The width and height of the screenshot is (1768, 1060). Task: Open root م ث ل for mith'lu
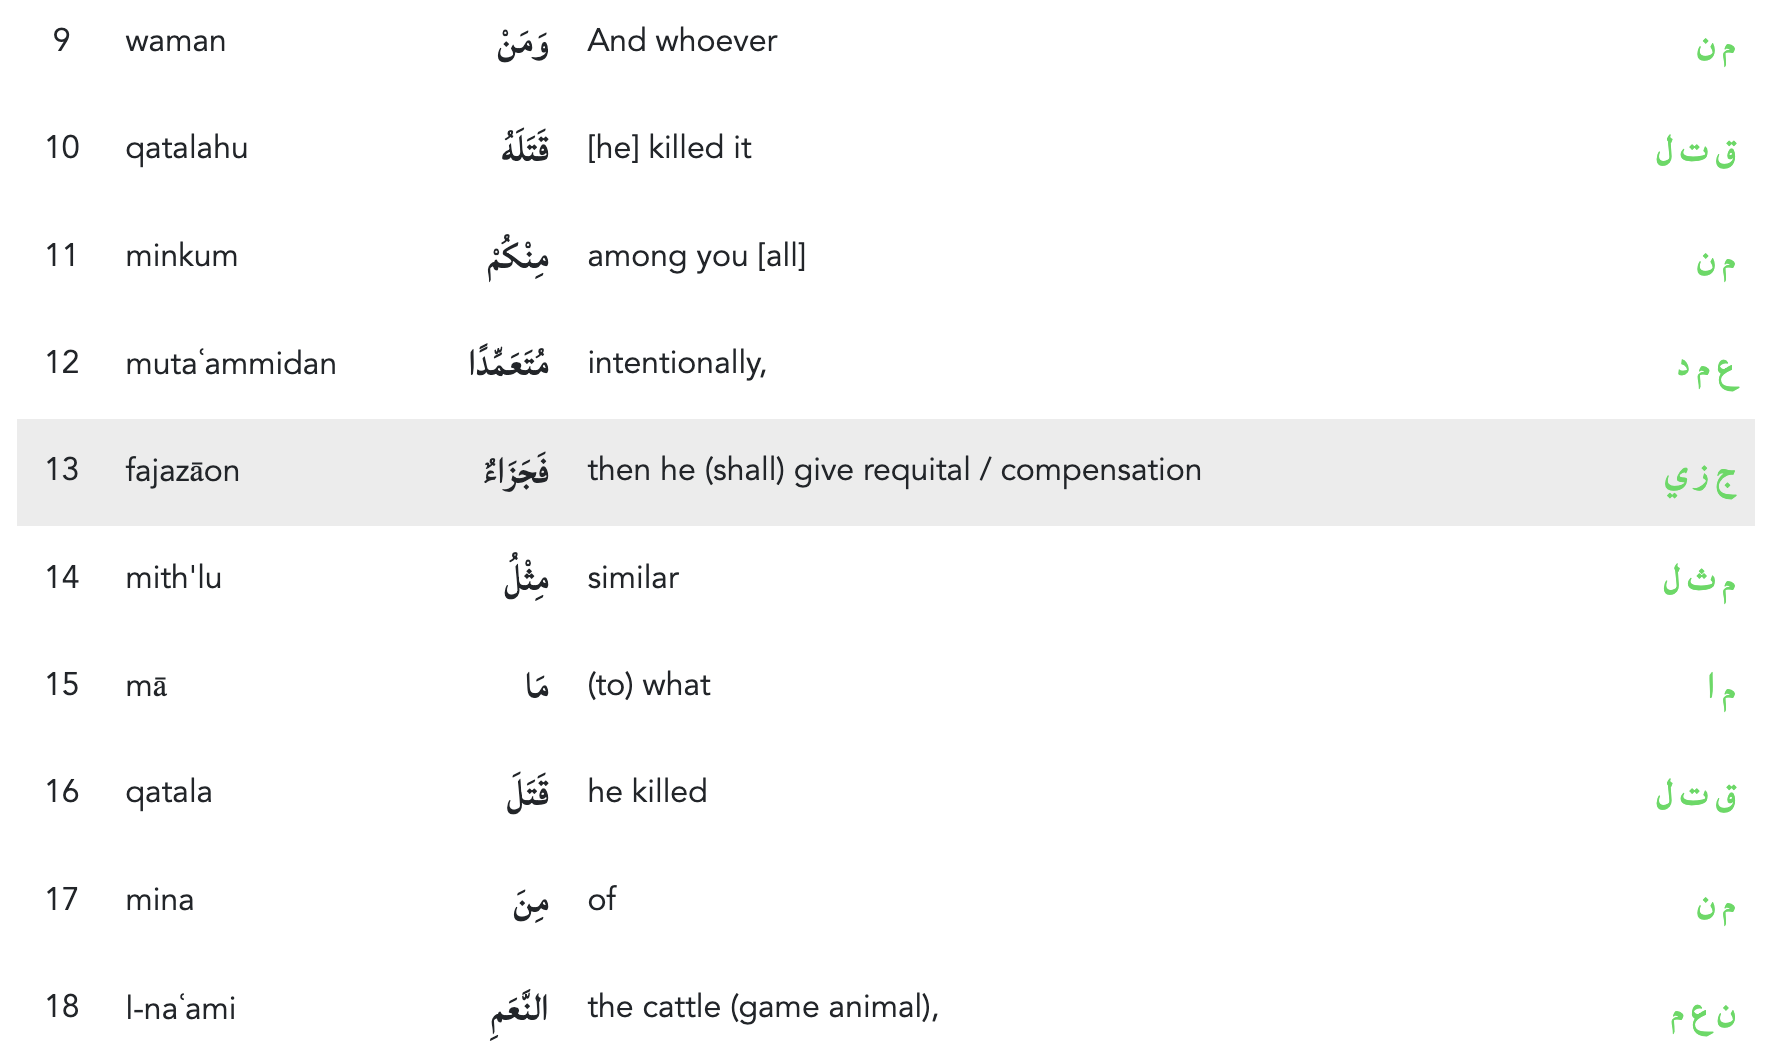tap(1698, 581)
